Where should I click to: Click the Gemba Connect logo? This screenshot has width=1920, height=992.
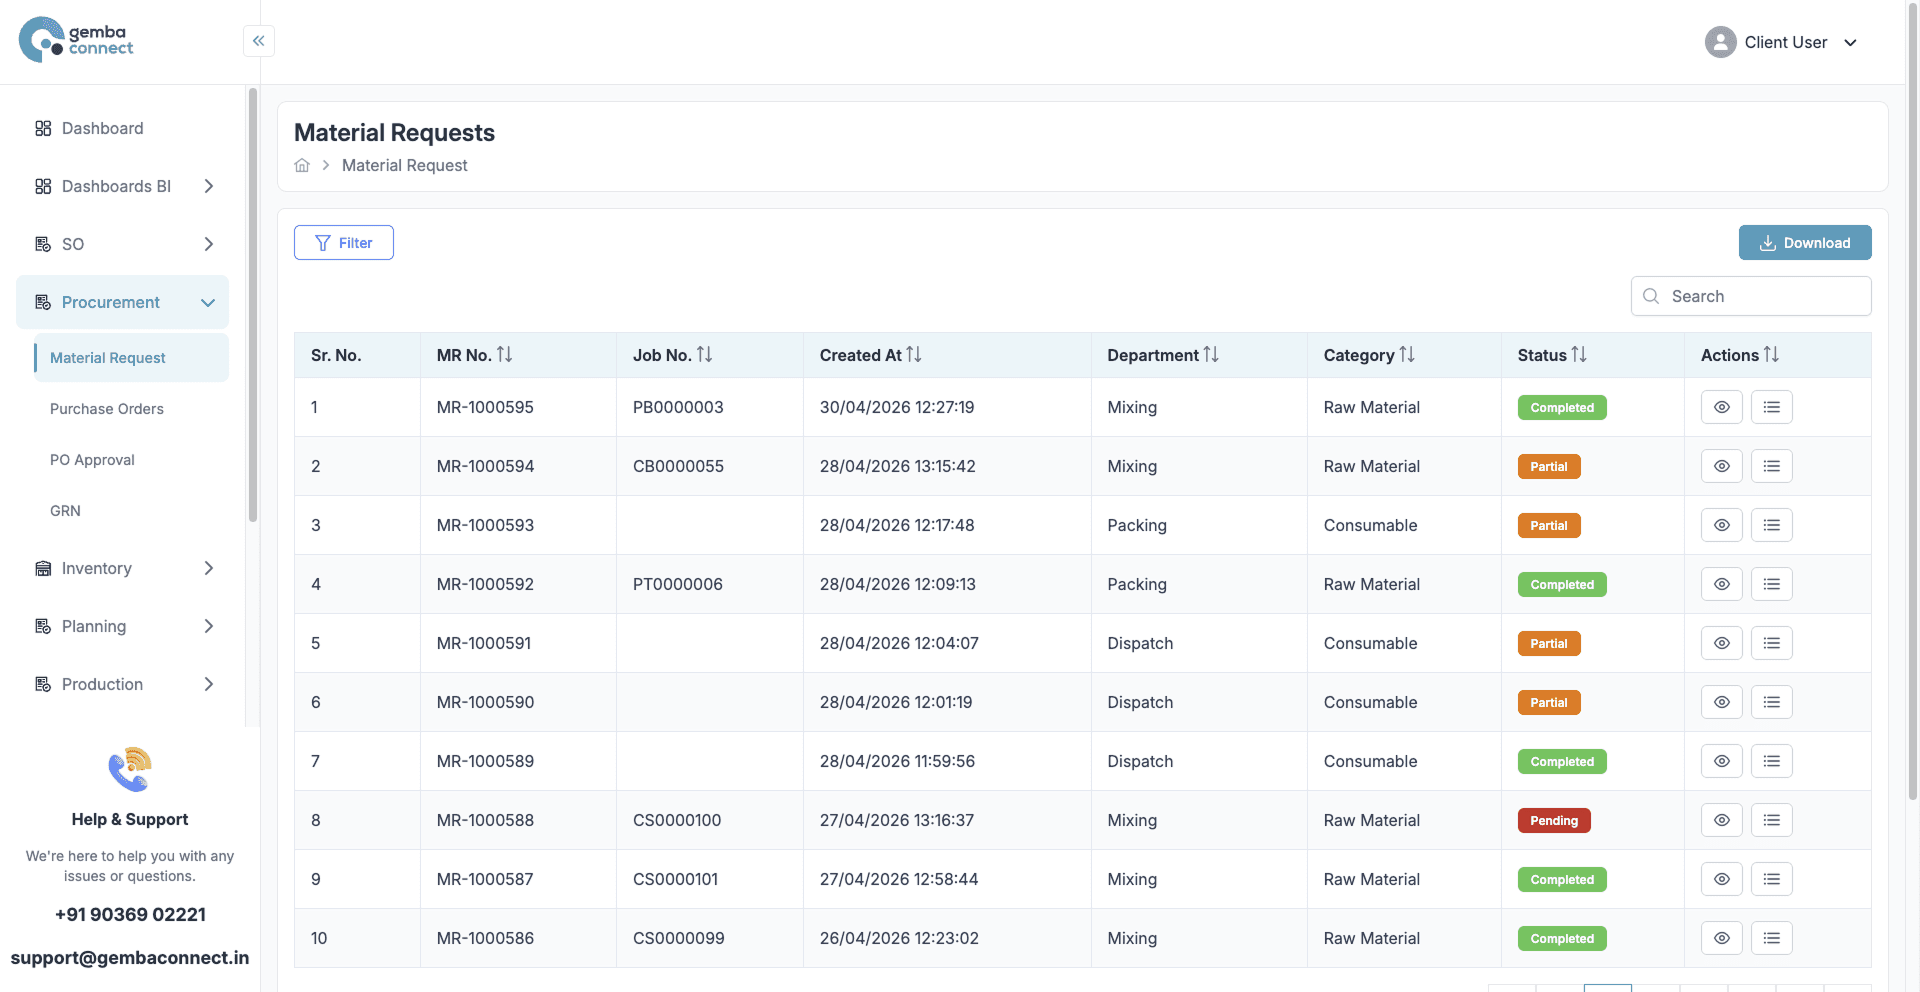tap(76, 40)
